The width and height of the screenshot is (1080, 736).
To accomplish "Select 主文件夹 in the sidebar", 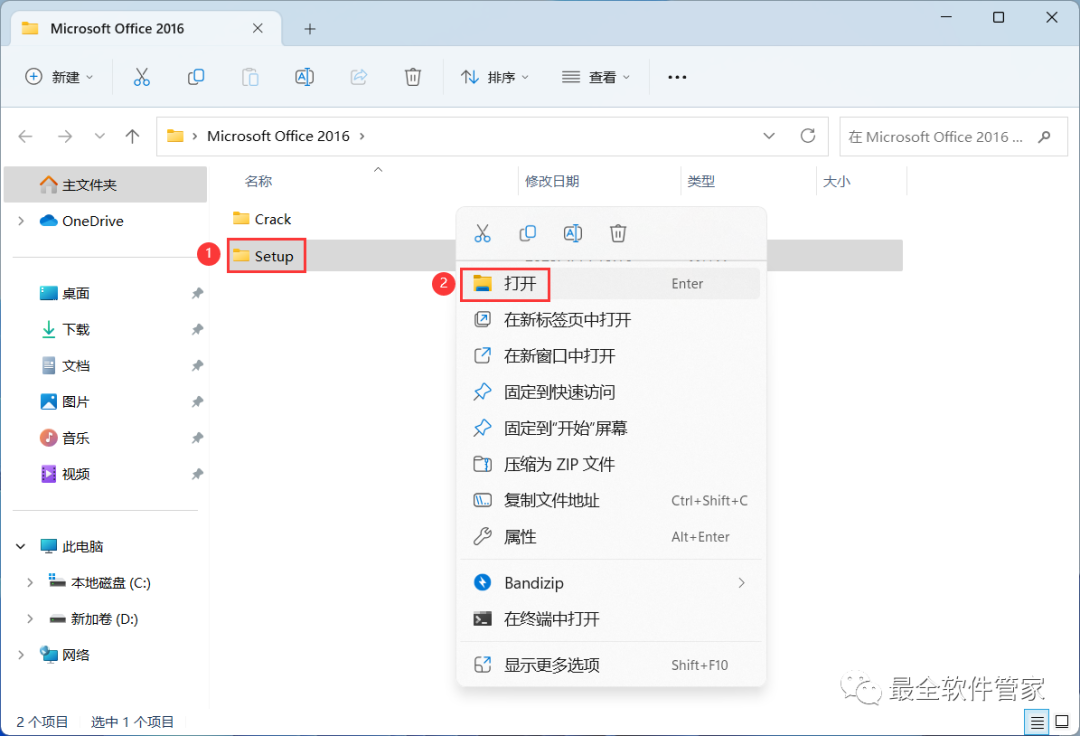I will click(x=105, y=185).
